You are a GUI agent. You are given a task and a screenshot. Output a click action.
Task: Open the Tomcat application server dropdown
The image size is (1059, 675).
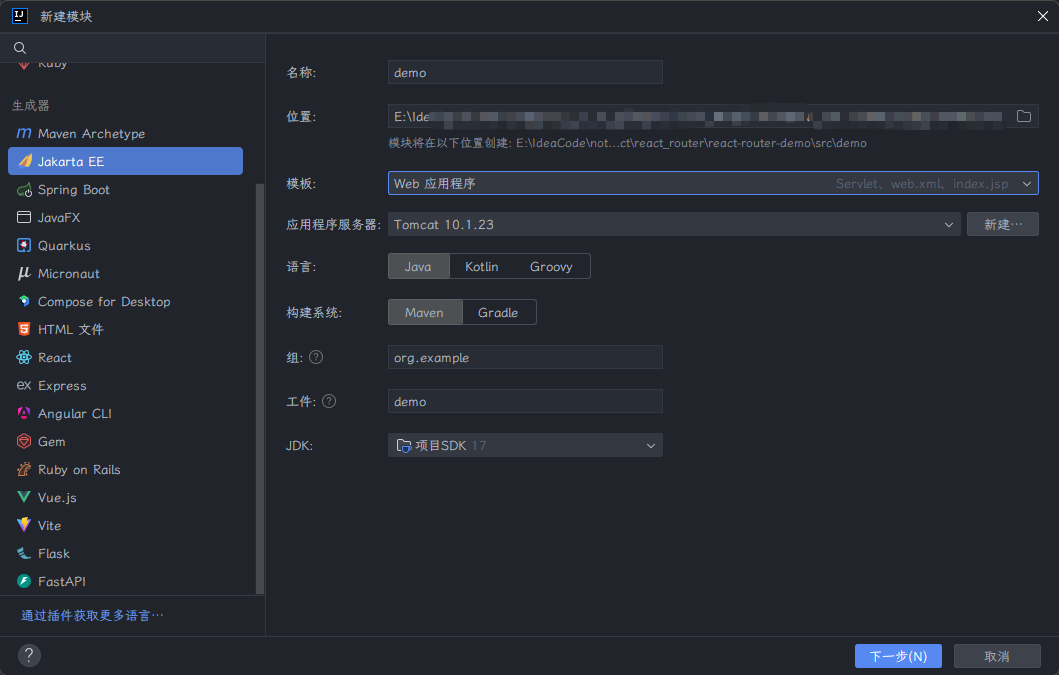pos(673,224)
